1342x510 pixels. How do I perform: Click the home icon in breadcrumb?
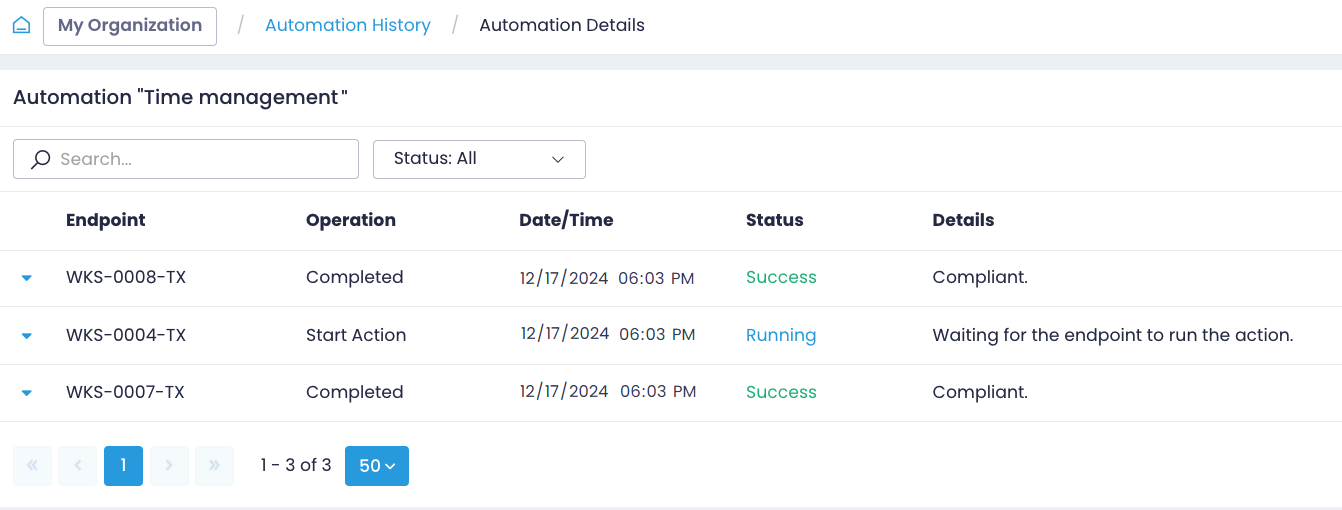point(21,26)
